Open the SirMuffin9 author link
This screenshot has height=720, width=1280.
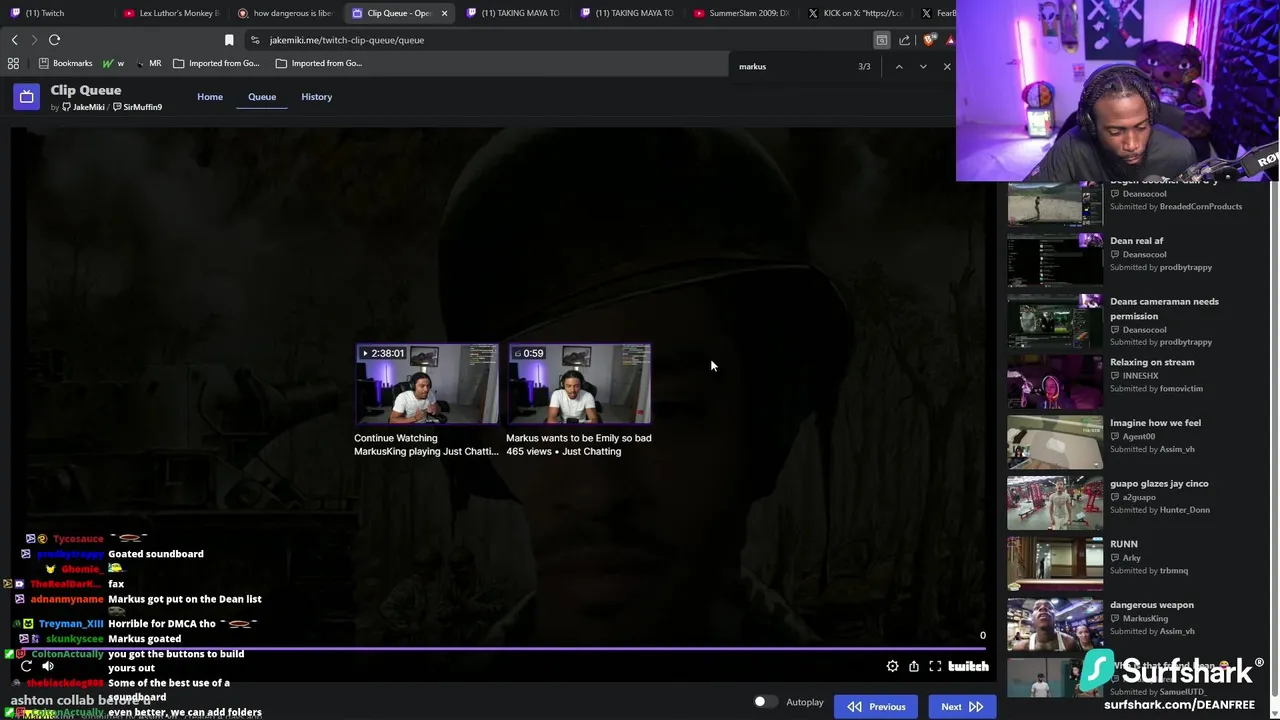137,107
